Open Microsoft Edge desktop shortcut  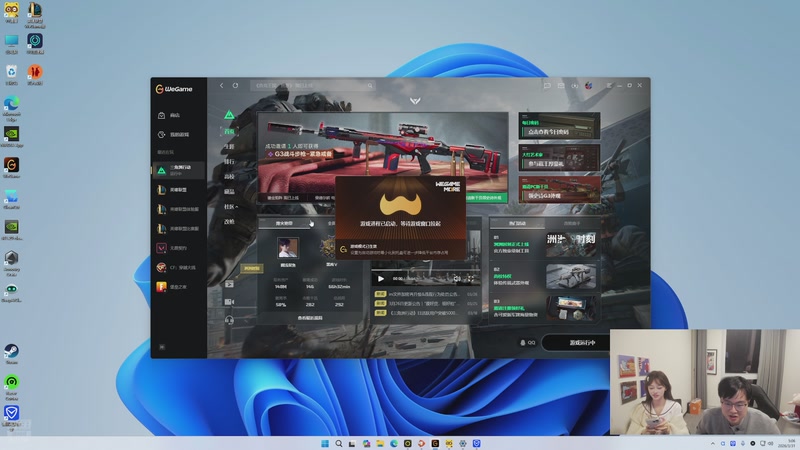(11, 109)
